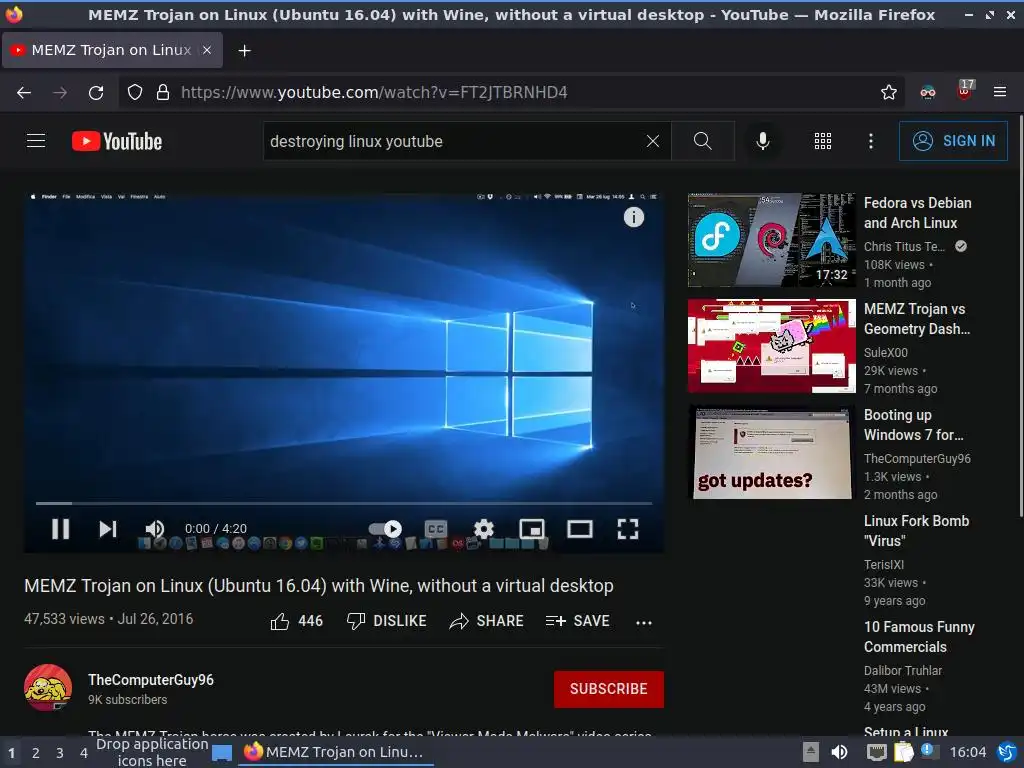
Task: Switch to workspace 3 in the panel
Action: tap(59, 753)
